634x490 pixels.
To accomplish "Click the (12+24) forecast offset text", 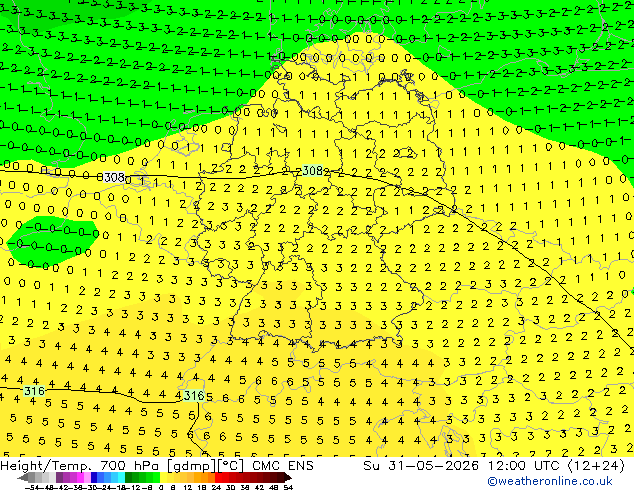I will coord(596,466).
